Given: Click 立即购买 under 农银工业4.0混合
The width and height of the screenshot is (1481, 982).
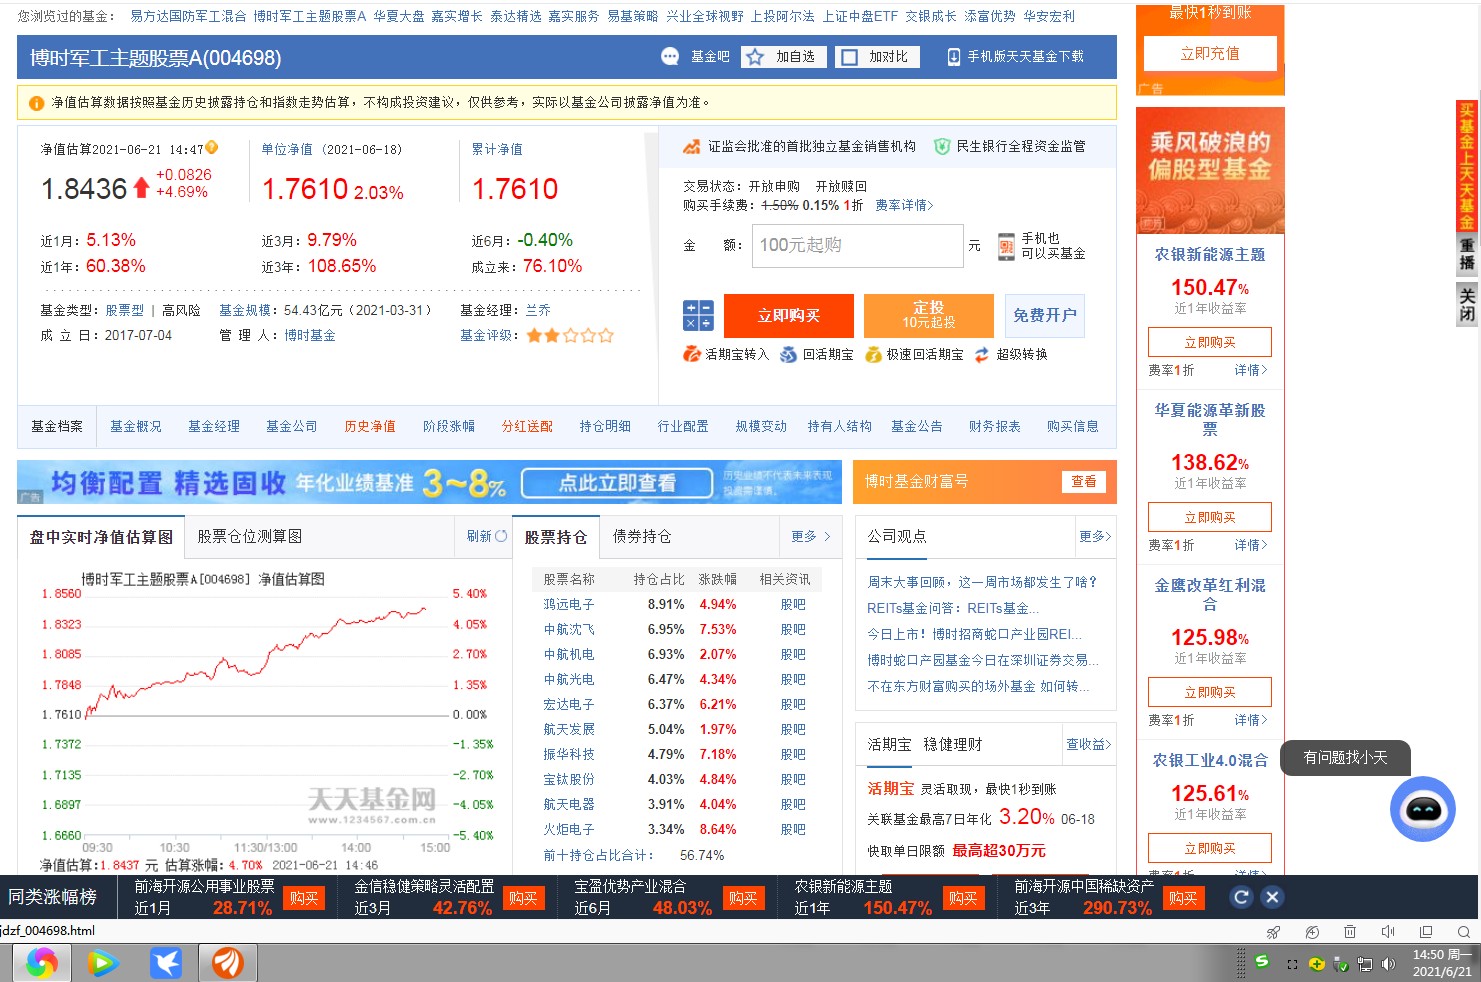Looking at the screenshot, I should click(x=1210, y=848).
